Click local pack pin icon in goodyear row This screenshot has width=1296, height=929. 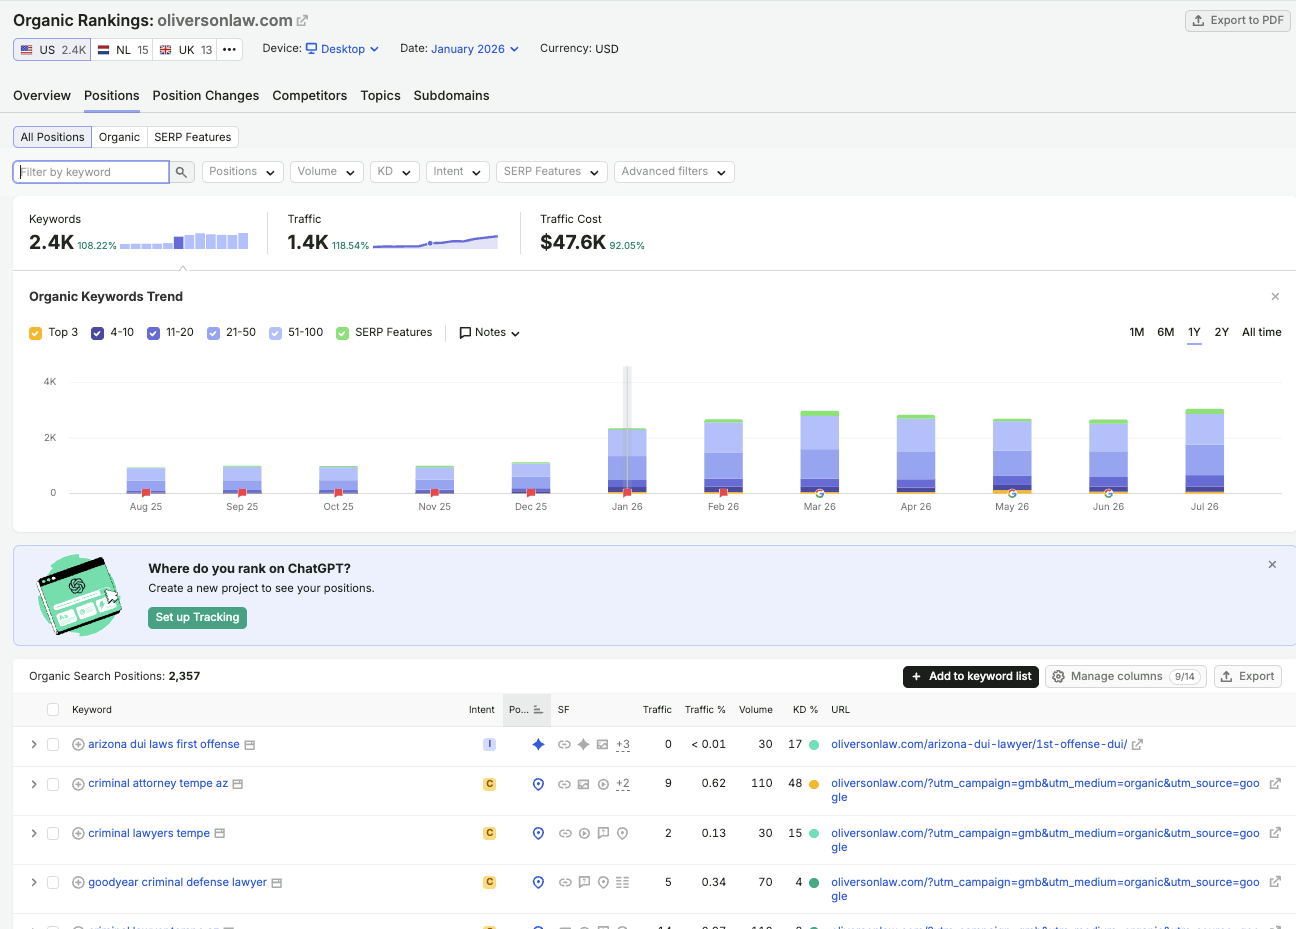point(538,882)
